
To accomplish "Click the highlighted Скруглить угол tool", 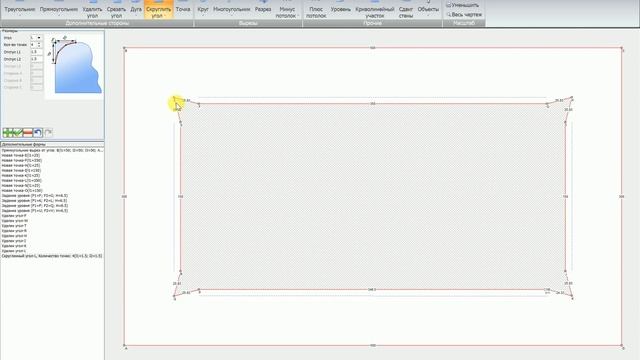I will (x=158, y=10).
